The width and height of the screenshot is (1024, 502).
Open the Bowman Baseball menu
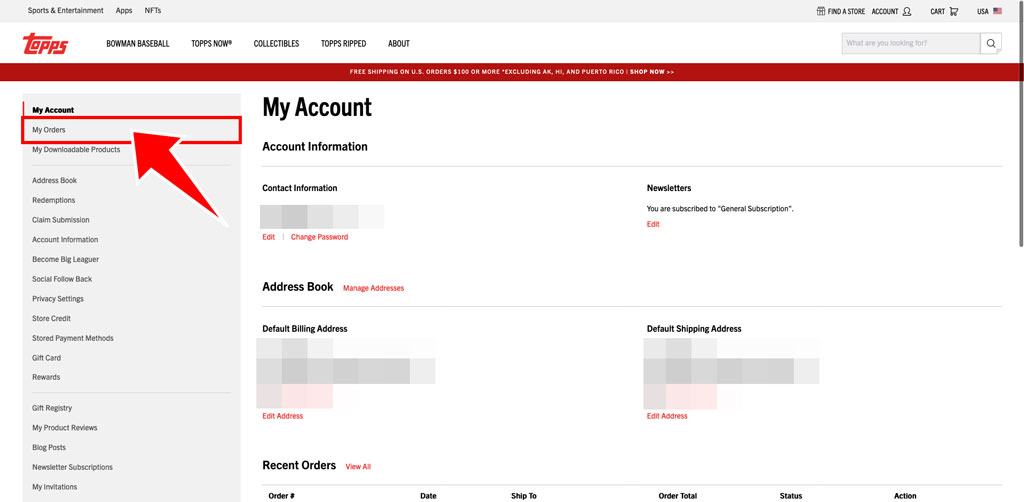[x=138, y=44]
